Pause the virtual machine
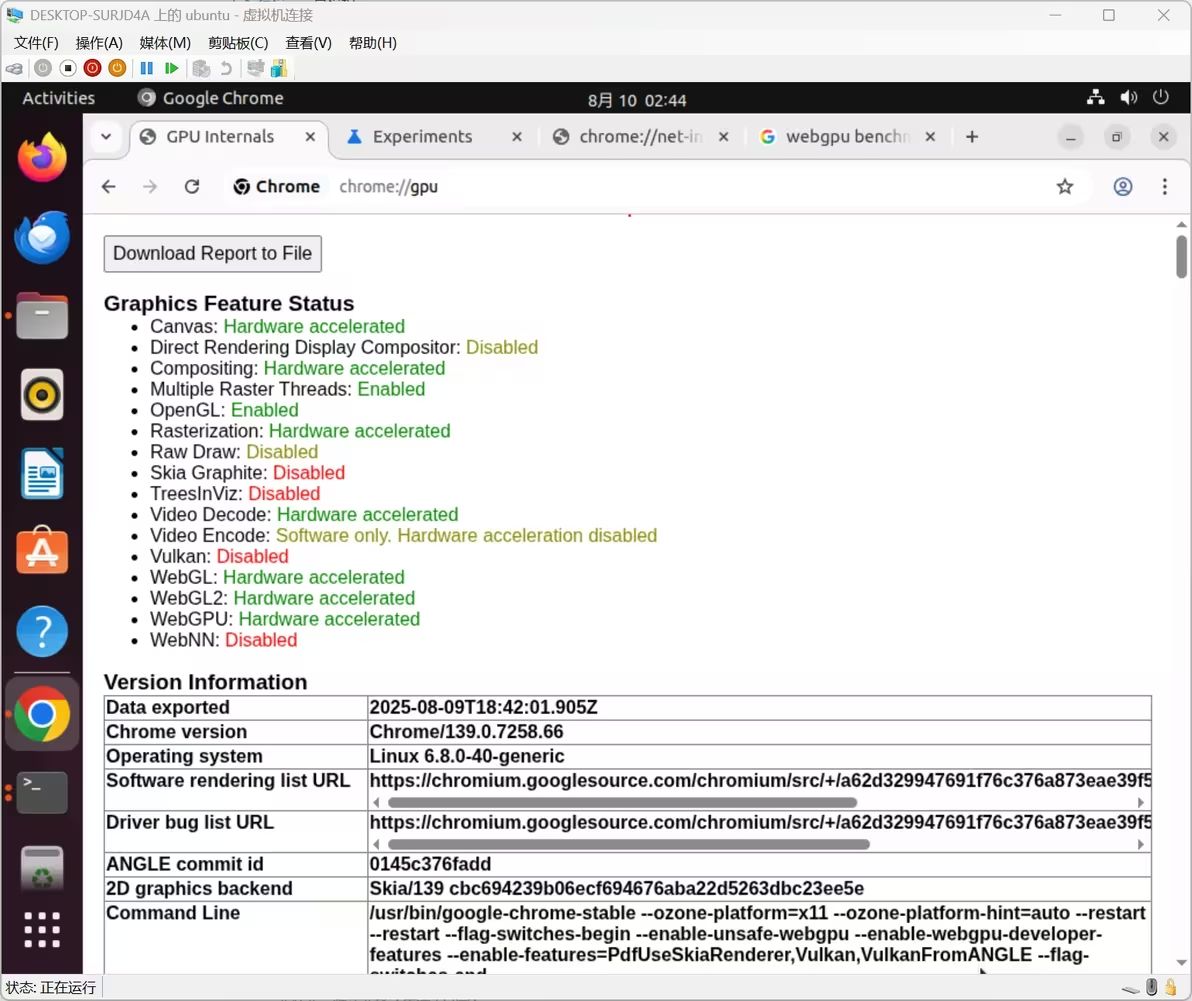Image resolution: width=1192 pixels, height=1001 pixels. [147, 68]
